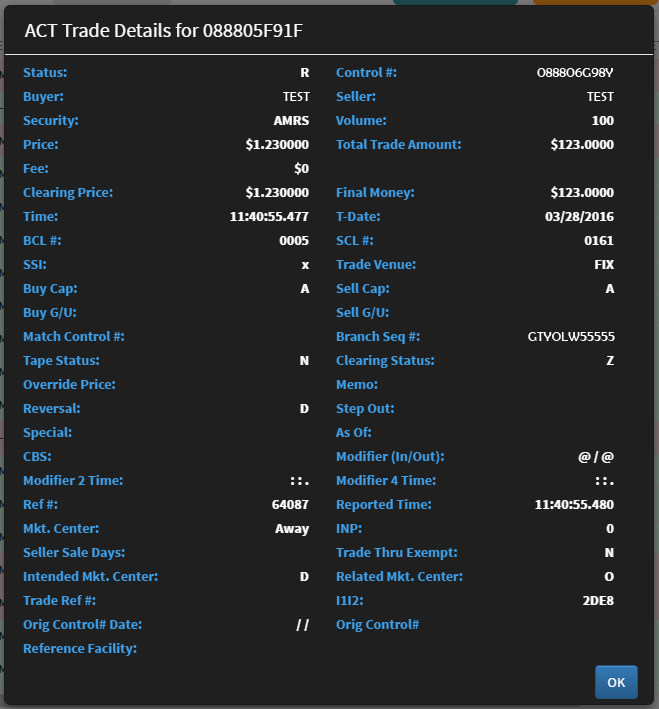Click the Clearing Status label
This screenshot has width=659, height=709.
tap(385, 361)
